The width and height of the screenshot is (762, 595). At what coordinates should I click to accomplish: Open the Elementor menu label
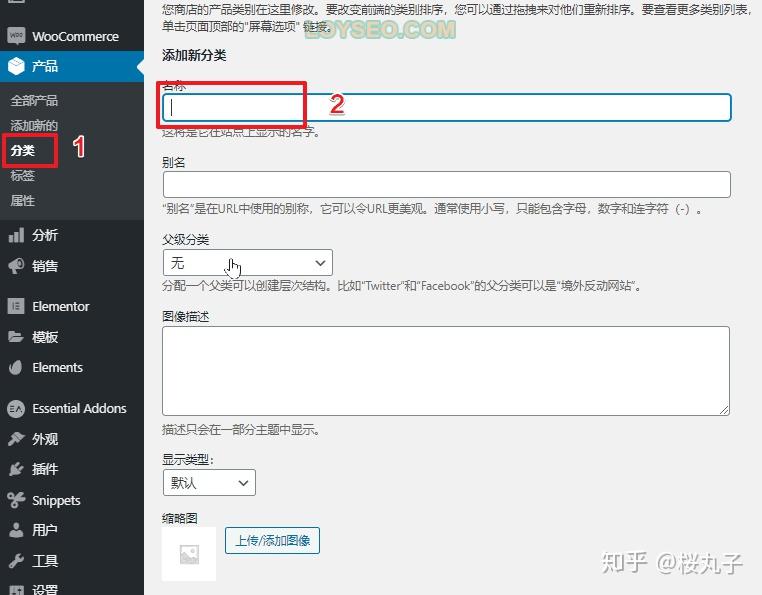(x=61, y=307)
